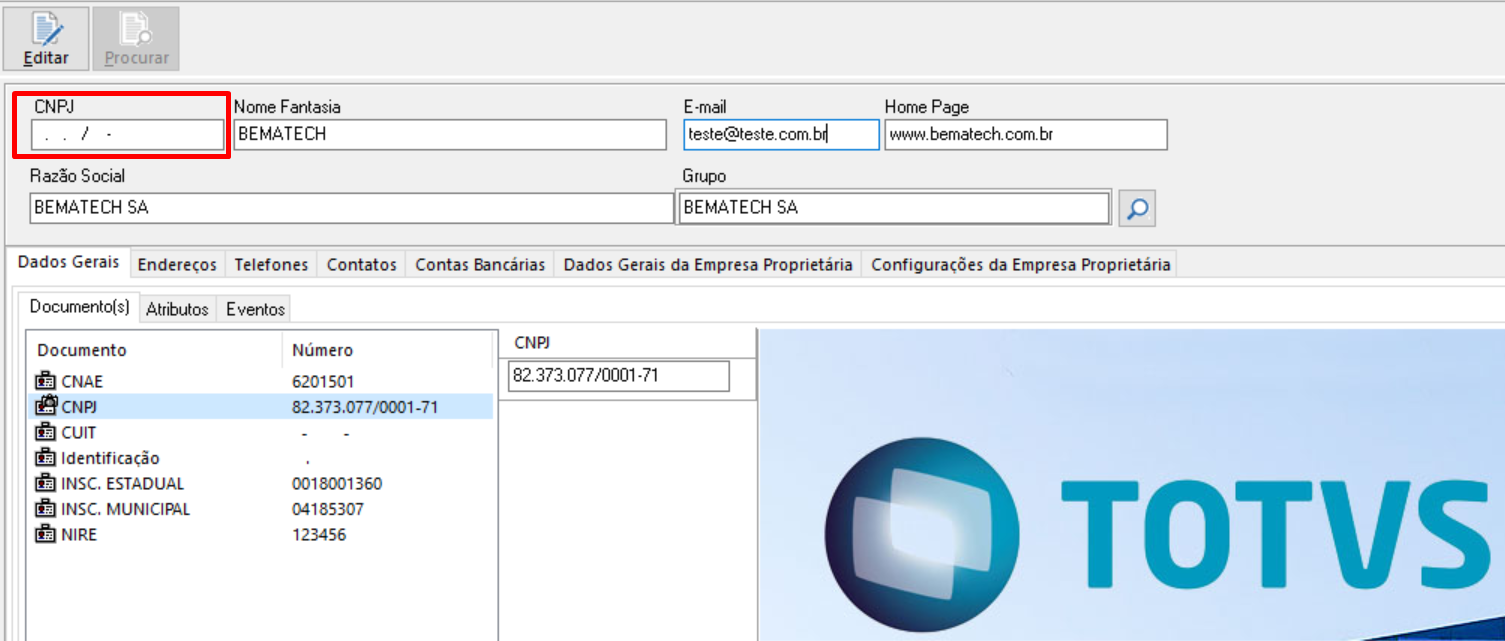1505x641 pixels.
Task: Select the CNPJ row label in list
Action: pyautogui.click(x=79, y=407)
